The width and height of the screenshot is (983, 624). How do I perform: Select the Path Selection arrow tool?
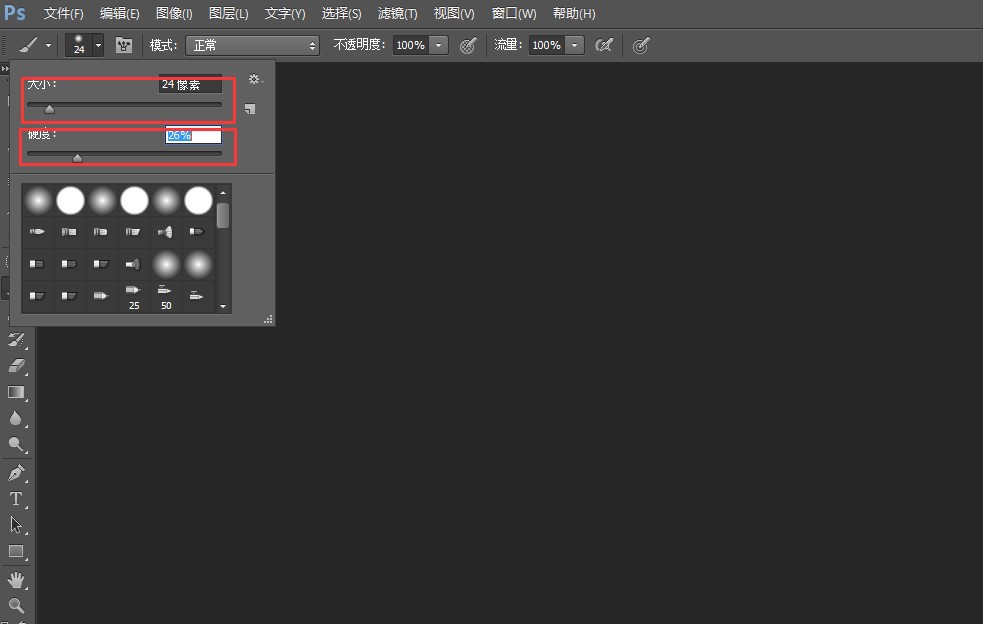coord(16,524)
